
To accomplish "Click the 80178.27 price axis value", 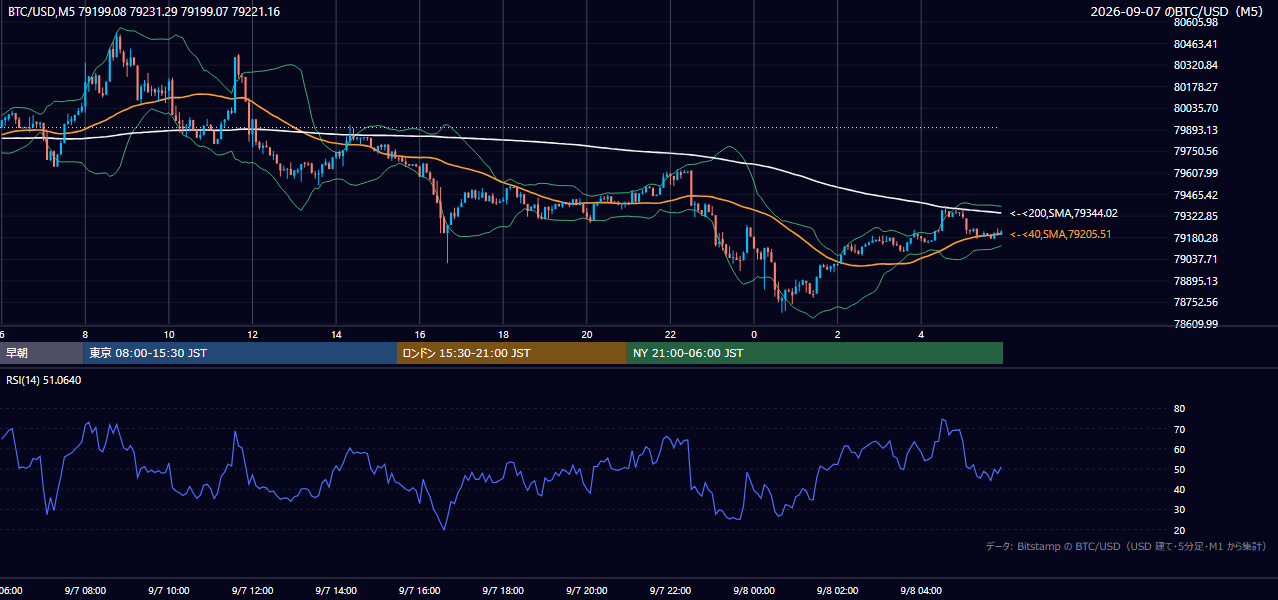I will point(1196,87).
